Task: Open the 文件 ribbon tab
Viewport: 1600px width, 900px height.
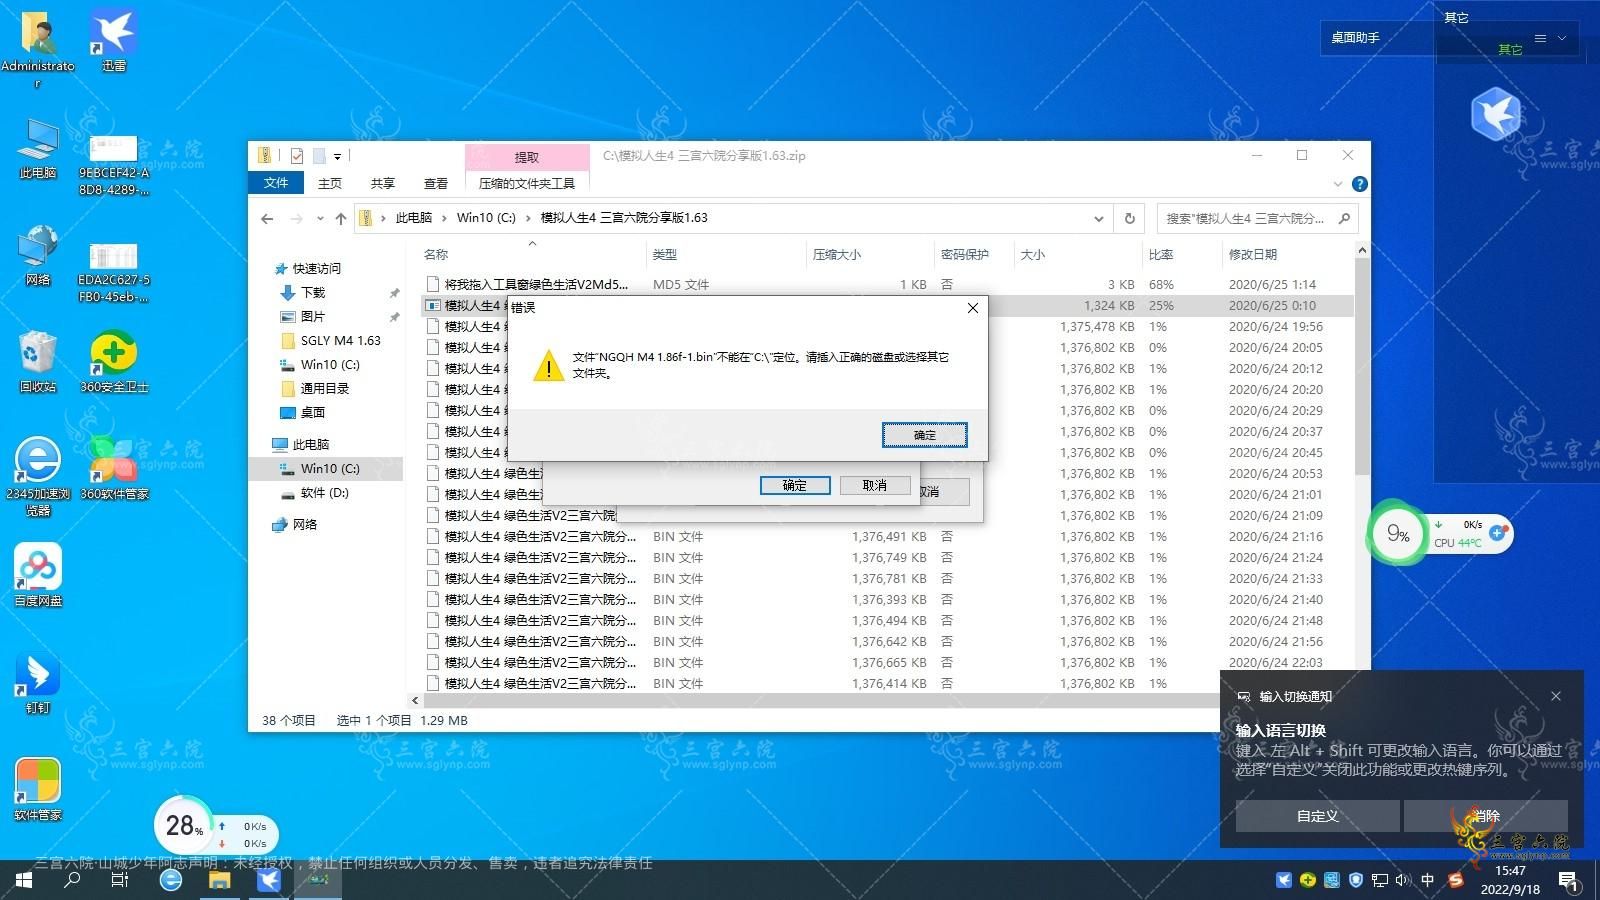Action: [x=276, y=183]
